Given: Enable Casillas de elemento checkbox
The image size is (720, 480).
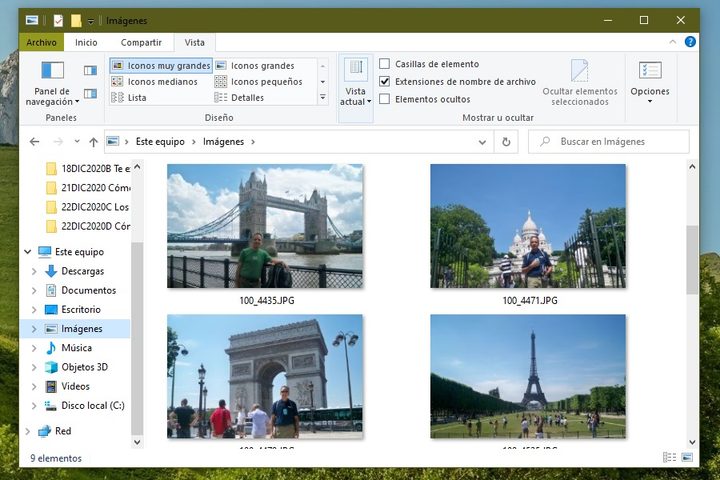Looking at the screenshot, I should coord(385,64).
